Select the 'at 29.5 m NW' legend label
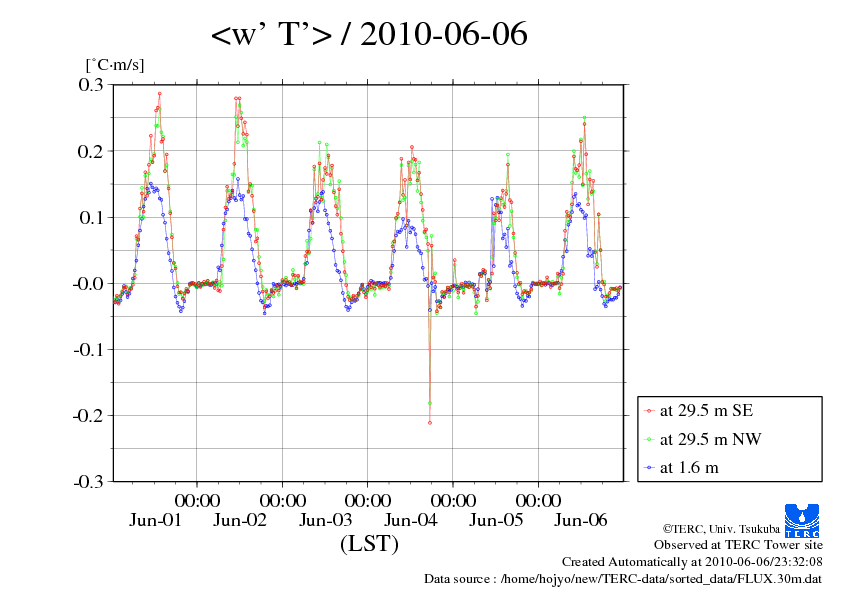 pos(703,439)
